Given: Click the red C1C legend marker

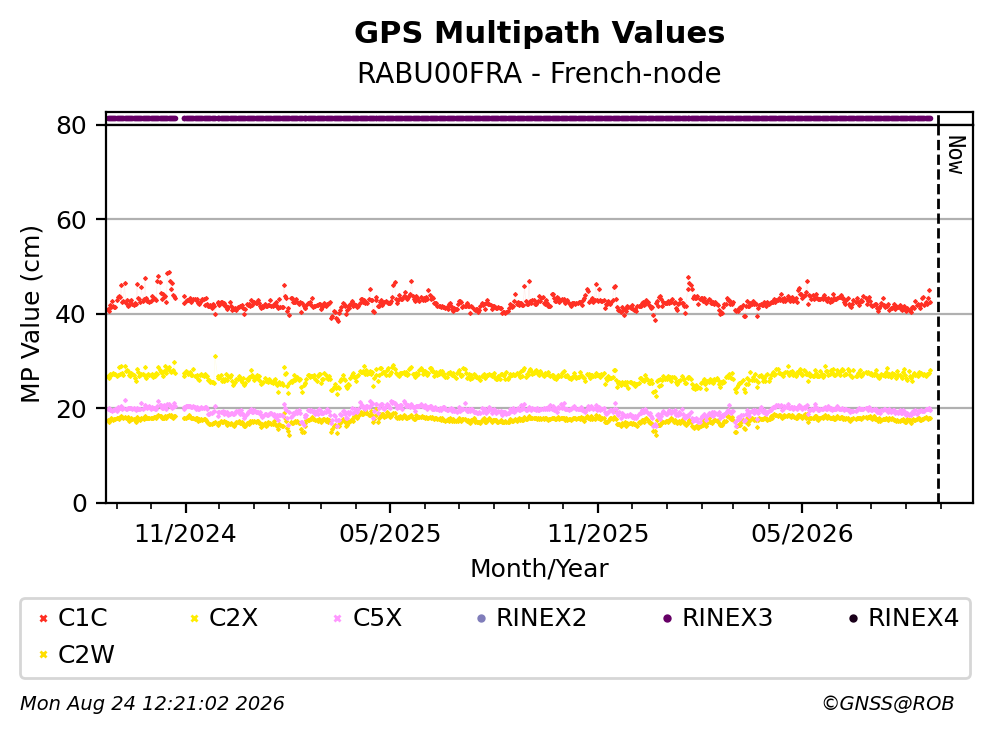Looking at the screenshot, I should 44,619.
